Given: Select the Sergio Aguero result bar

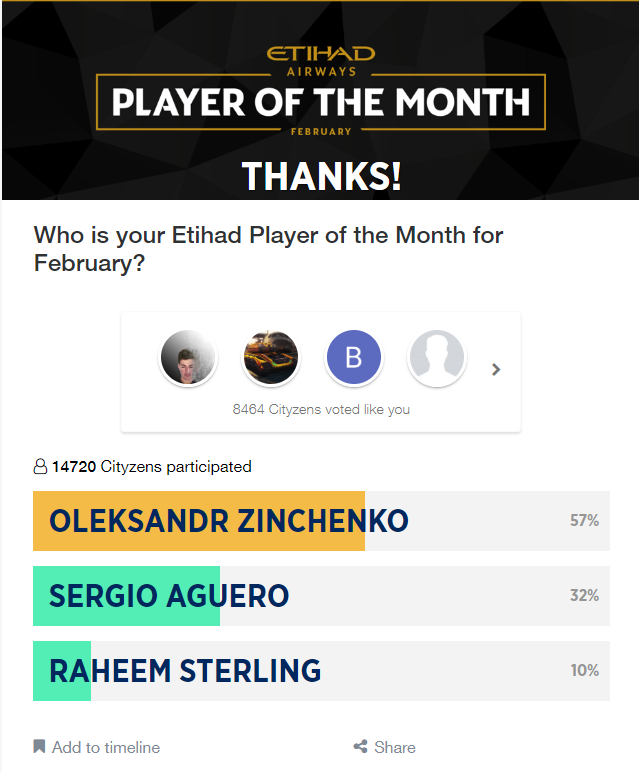Looking at the screenshot, I should 321,596.
